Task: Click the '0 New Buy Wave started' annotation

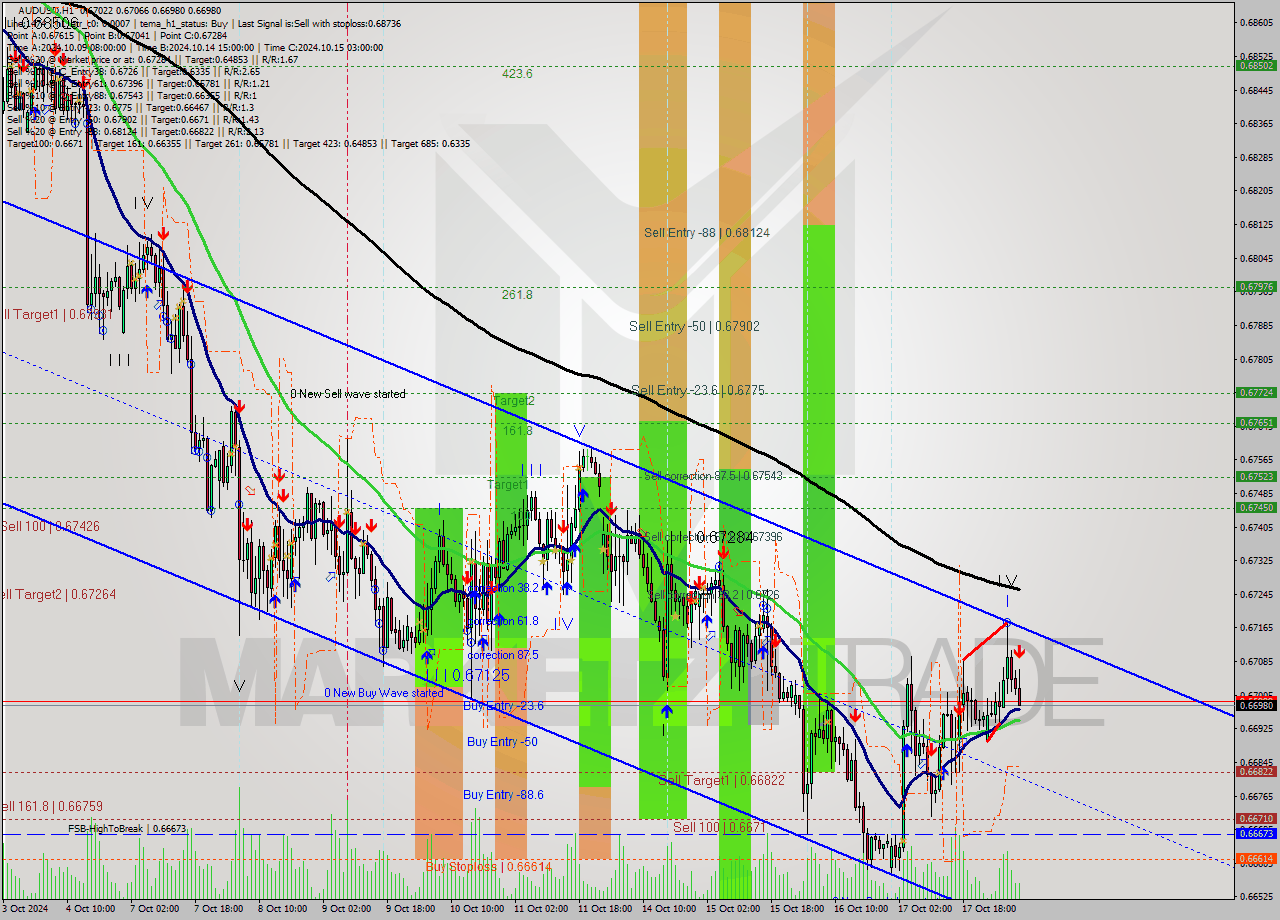Action: [384, 693]
